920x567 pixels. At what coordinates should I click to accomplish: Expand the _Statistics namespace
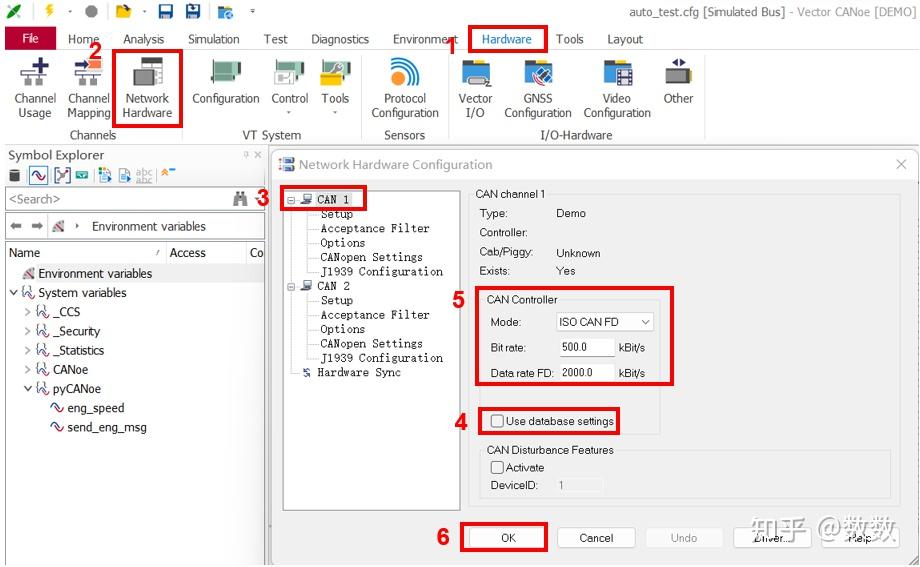point(27,350)
